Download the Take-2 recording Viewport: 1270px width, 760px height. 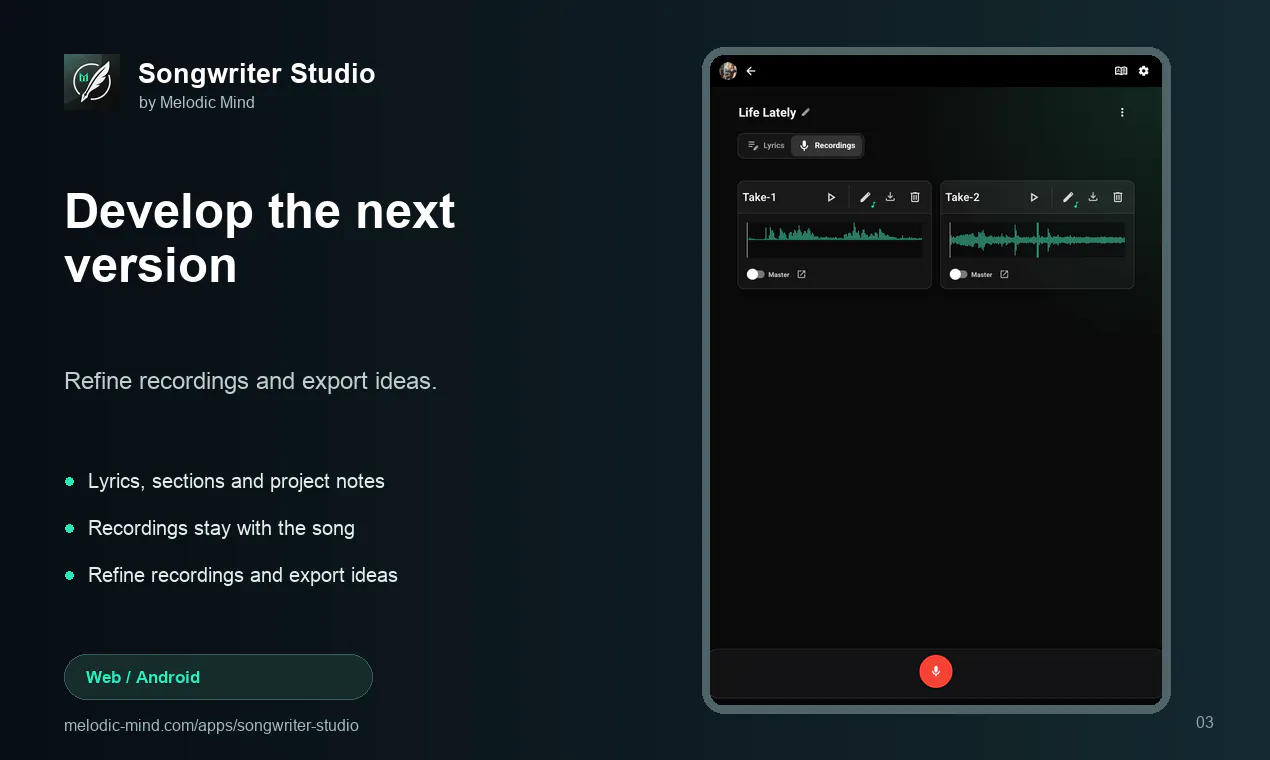(1093, 197)
